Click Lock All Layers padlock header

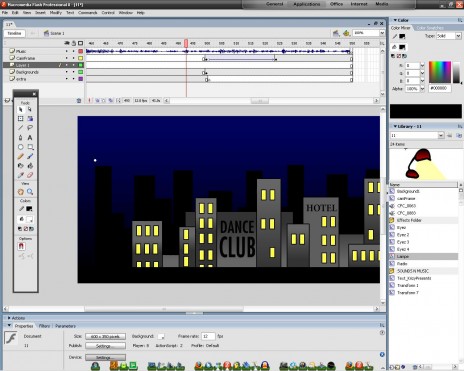click(74, 43)
